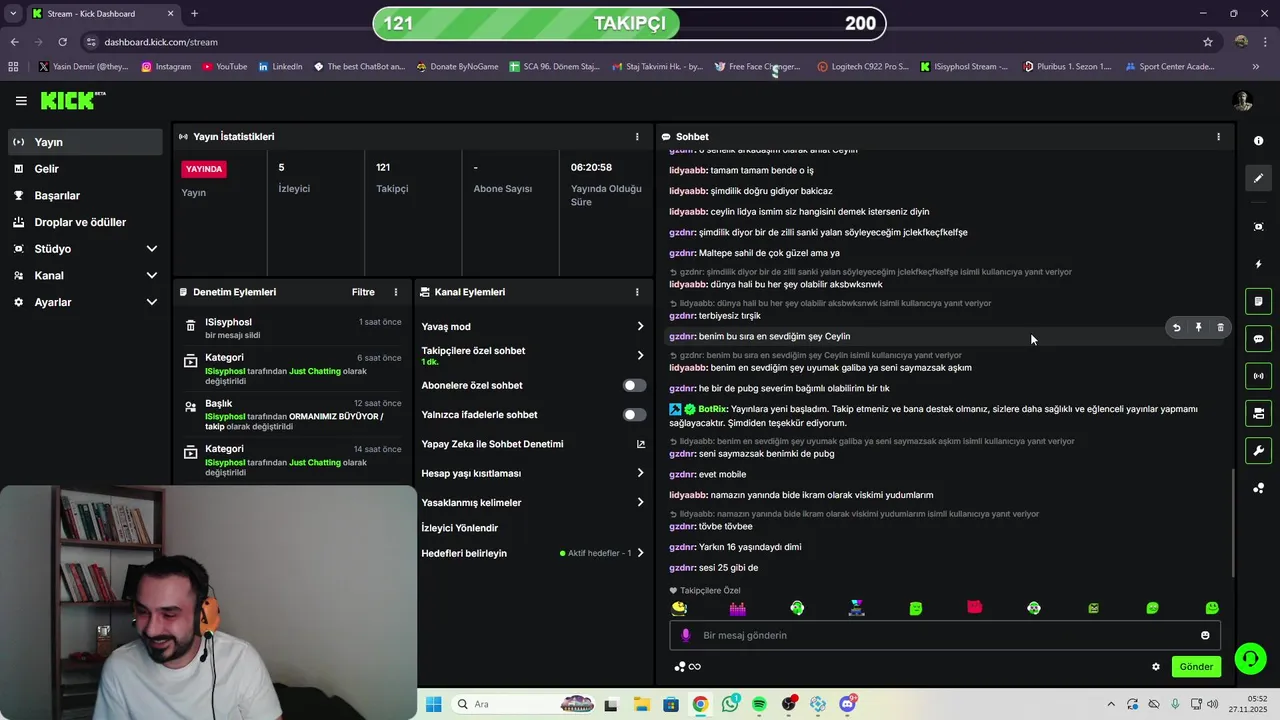Viewport: 1280px width, 720px height.
Task: Select the red square emote
Action: (x=975, y=607)
